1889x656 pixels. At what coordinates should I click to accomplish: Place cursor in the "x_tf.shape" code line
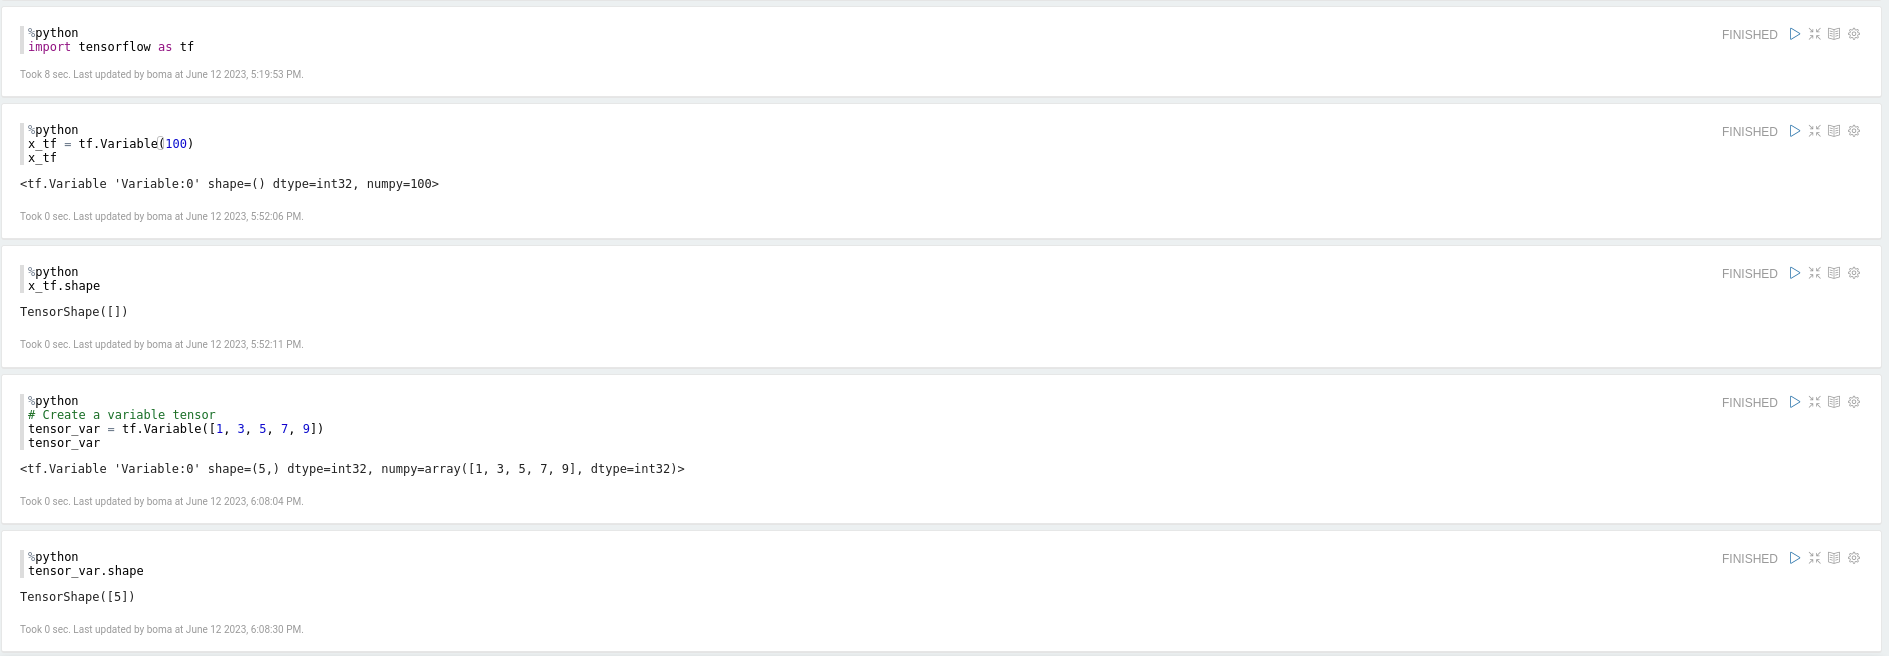tap(64, 286)
